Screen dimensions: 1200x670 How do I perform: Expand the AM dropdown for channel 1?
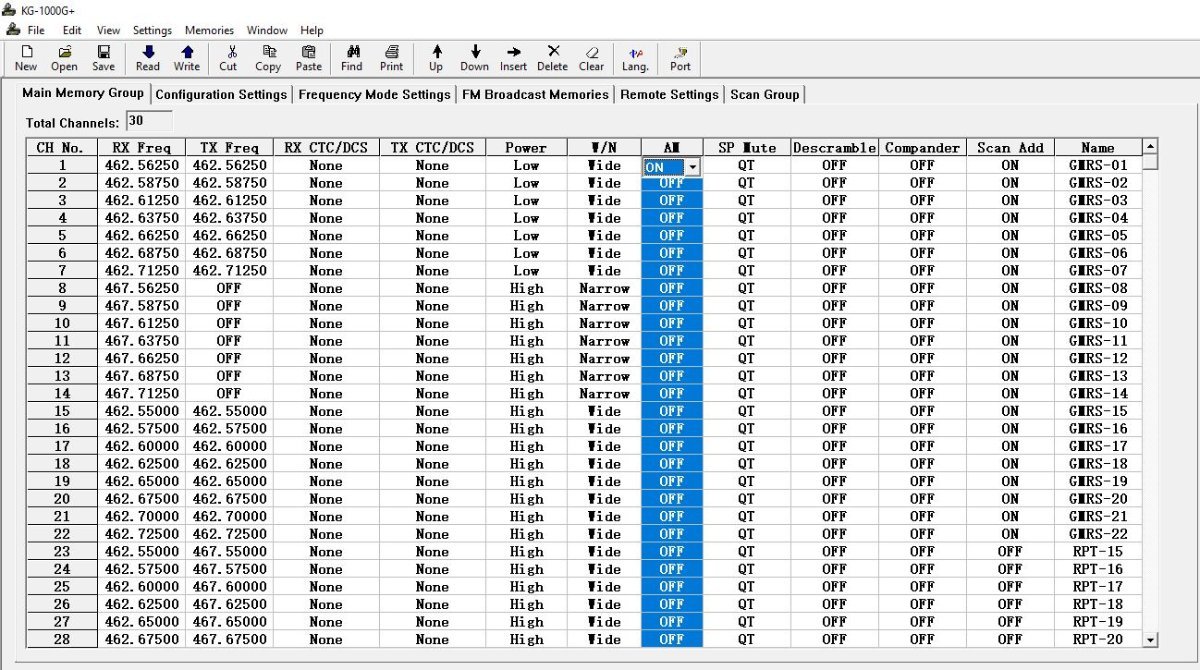pyautogui.click(x=692, y=167)
